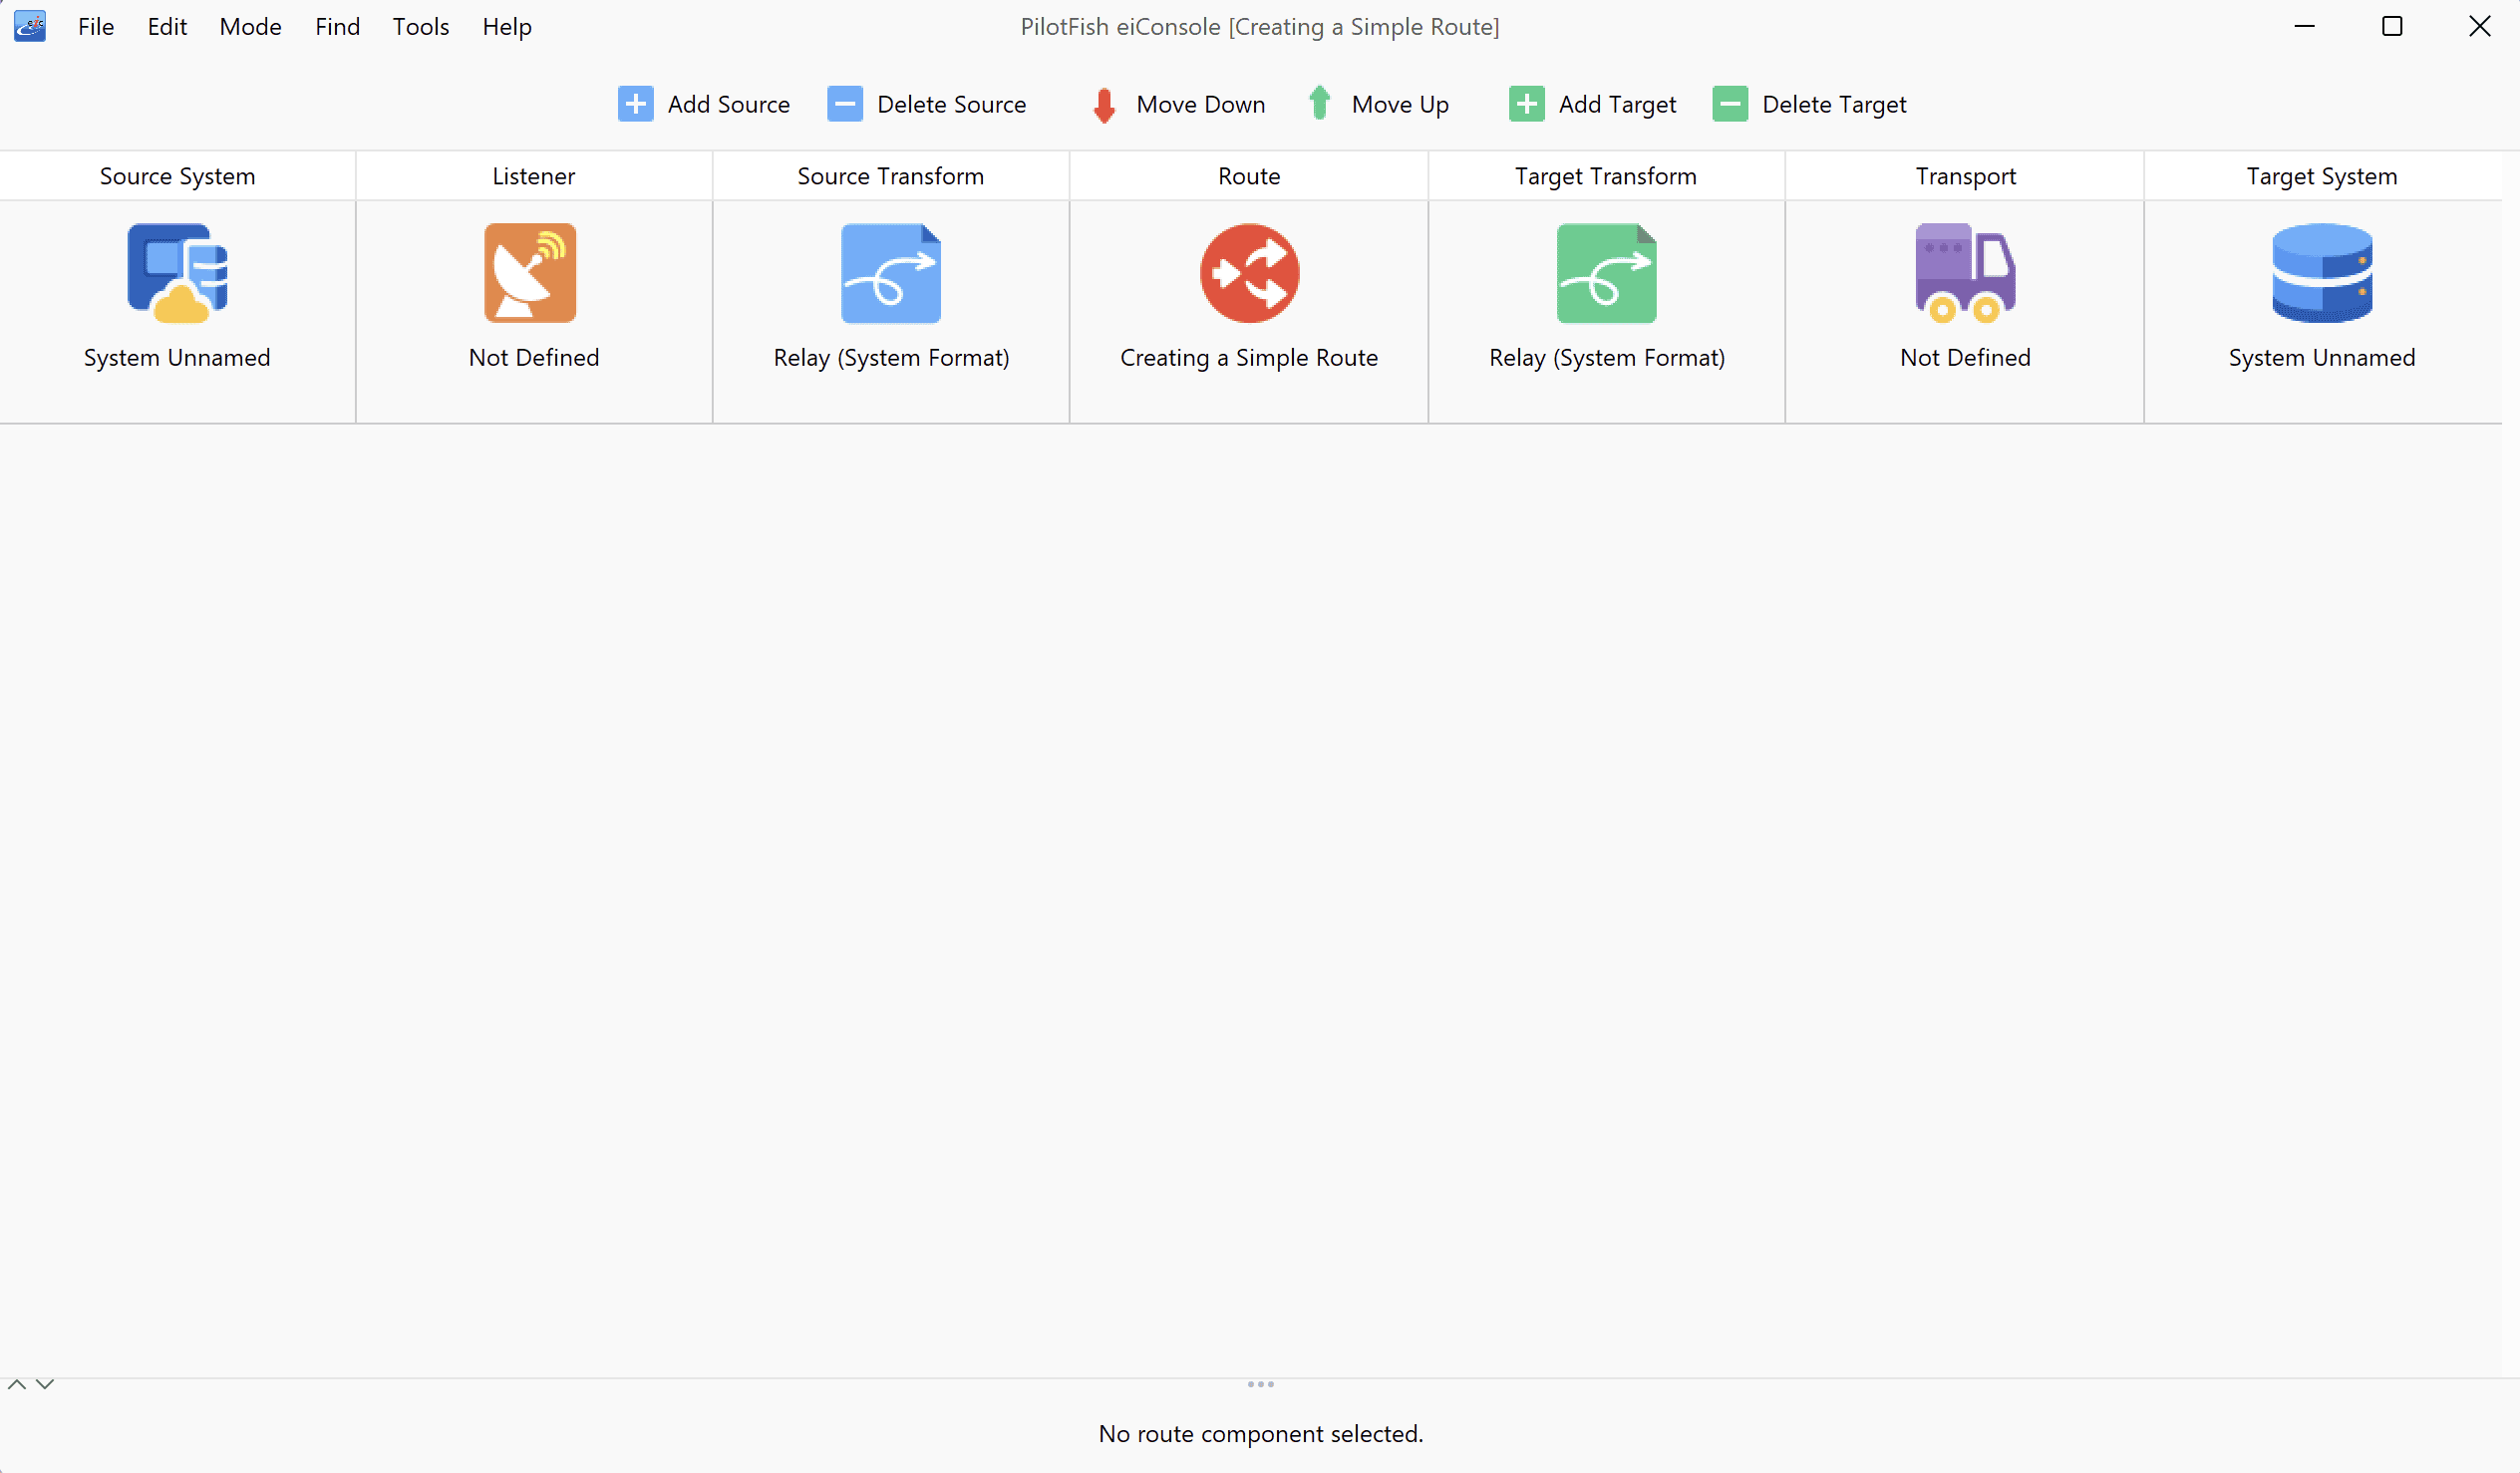Open the blue Source Transform relay icon
Image resolution: width=2520 pixels, height=1473 pixels.
(891, 273)
